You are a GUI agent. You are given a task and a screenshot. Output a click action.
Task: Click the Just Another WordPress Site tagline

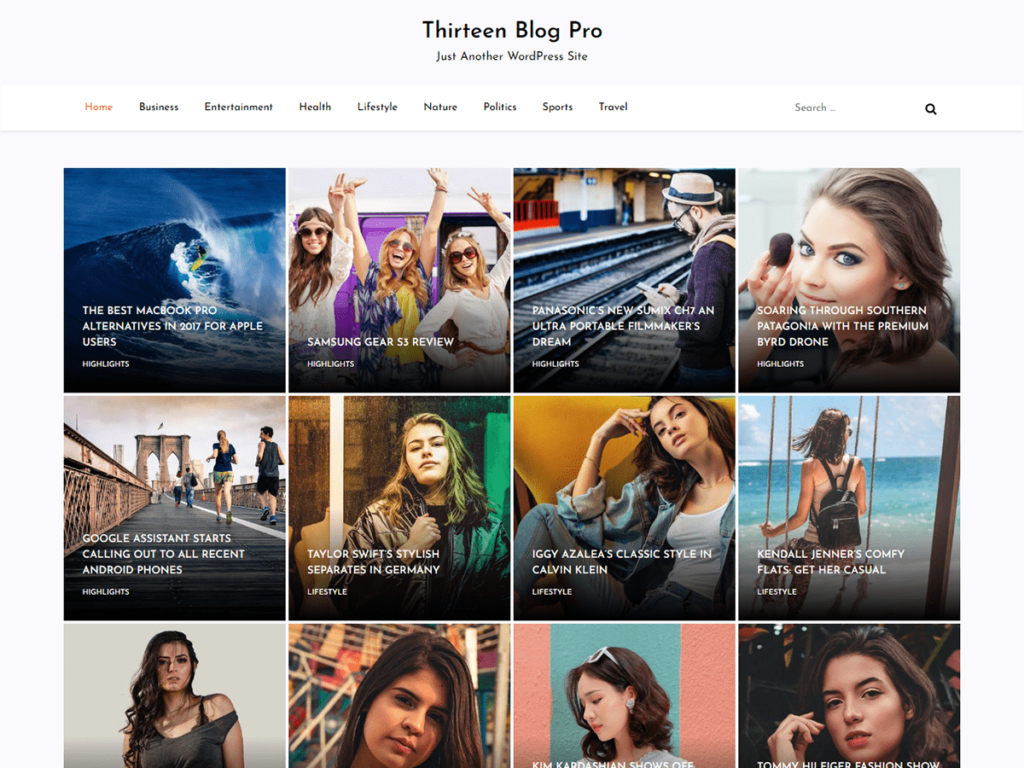tap(512, 57)
